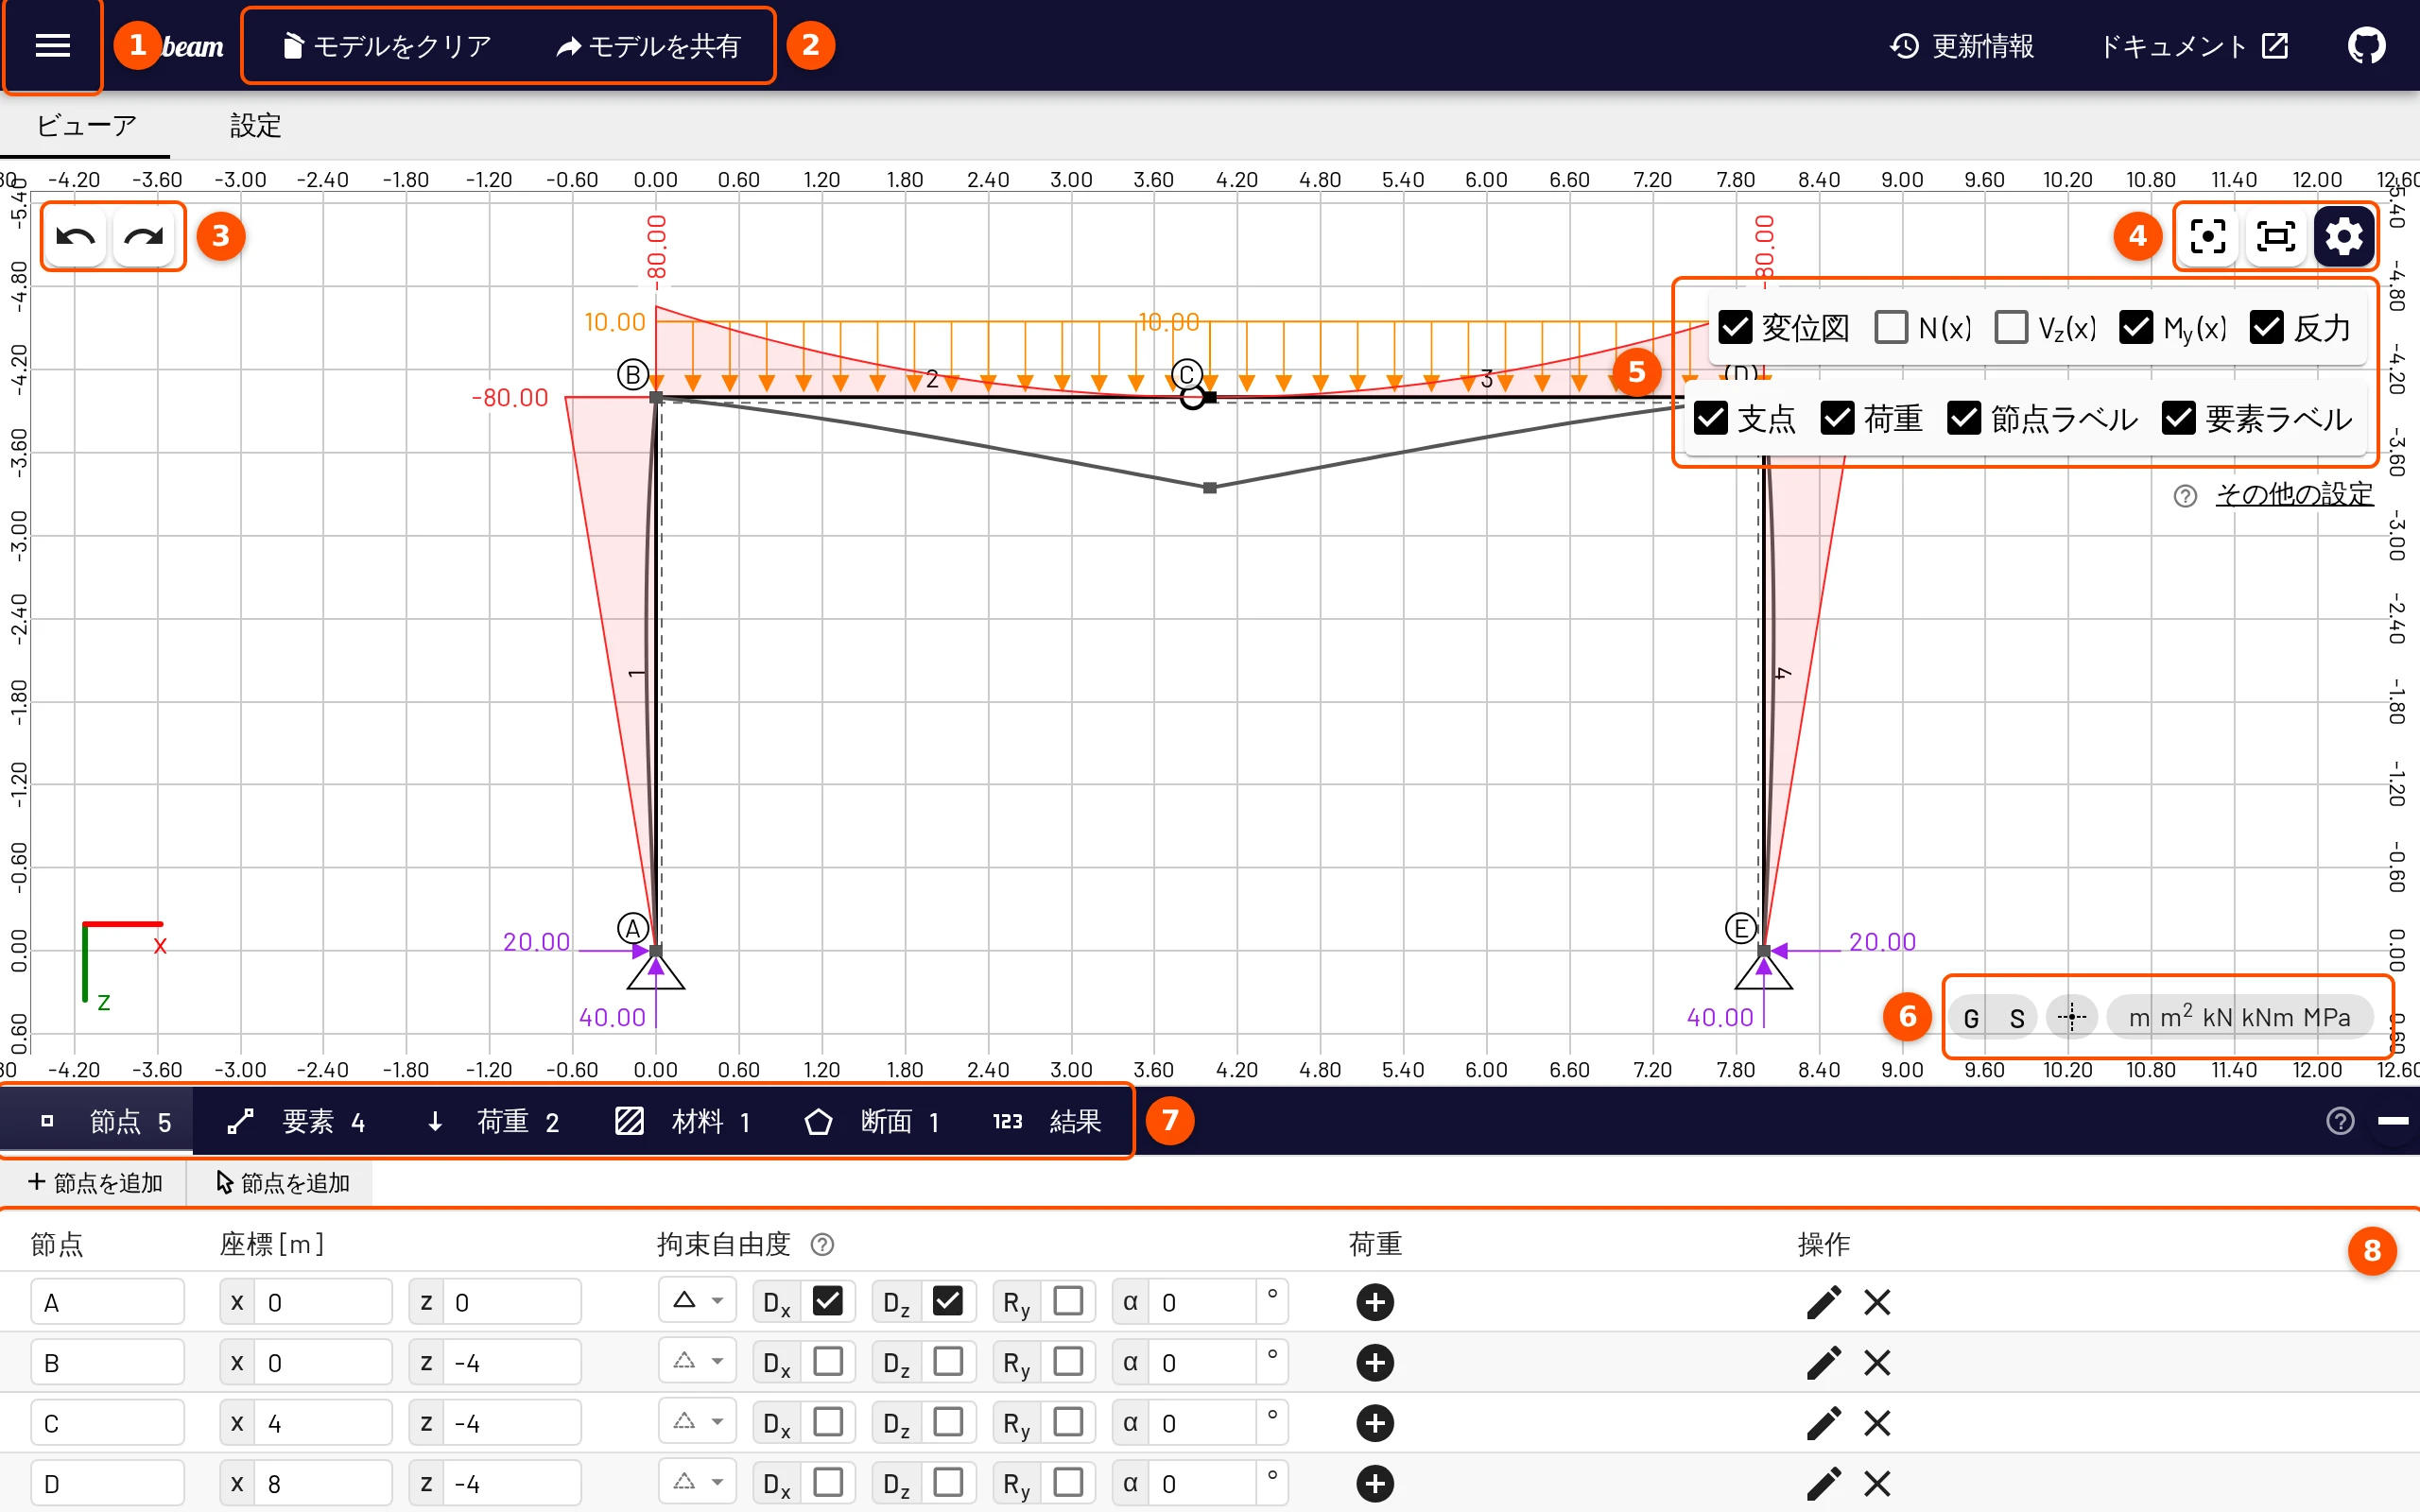The width and height of the screenshot is (2420, 1512).
Task: Add a load to node D
Action: tap(1375, 1483)
